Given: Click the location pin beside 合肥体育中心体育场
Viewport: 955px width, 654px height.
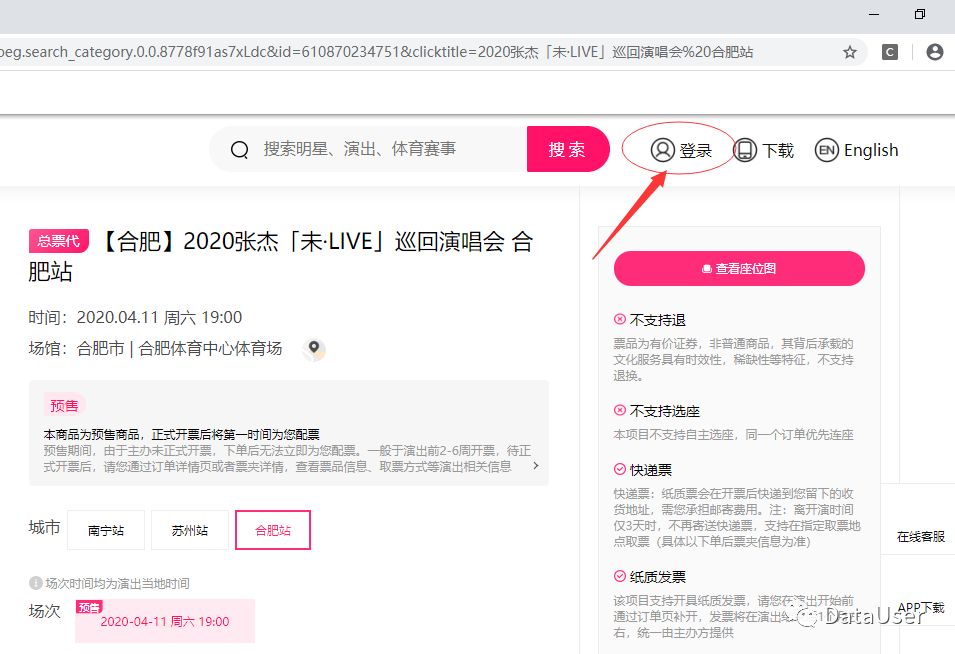Looking at the screenshot, I should coord(314,350).
